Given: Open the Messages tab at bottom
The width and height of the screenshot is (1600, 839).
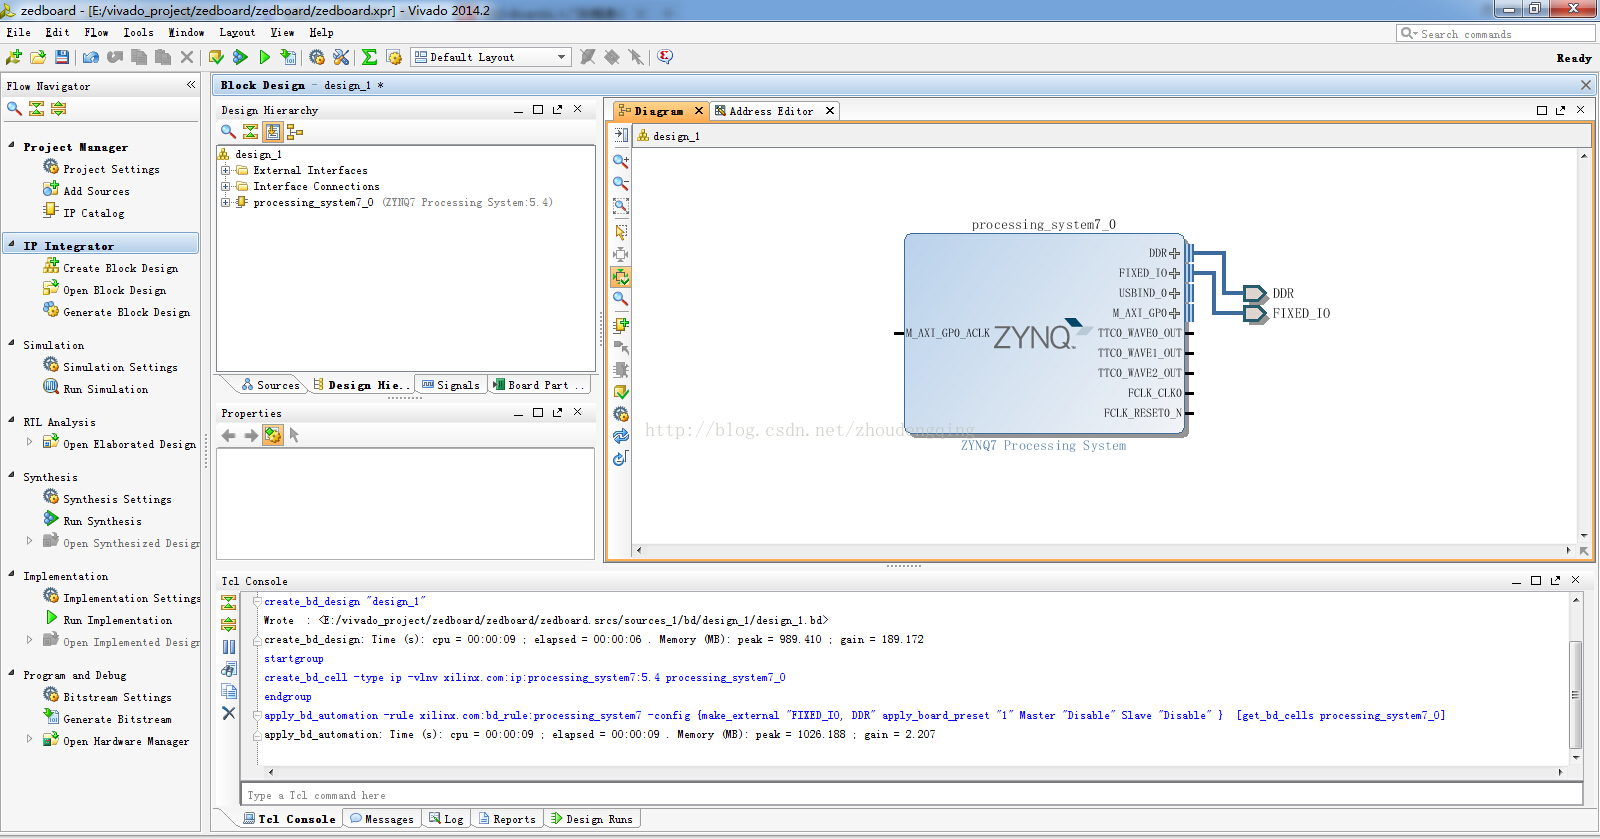Looking at the screenshot, I should (x=382, y=819).
